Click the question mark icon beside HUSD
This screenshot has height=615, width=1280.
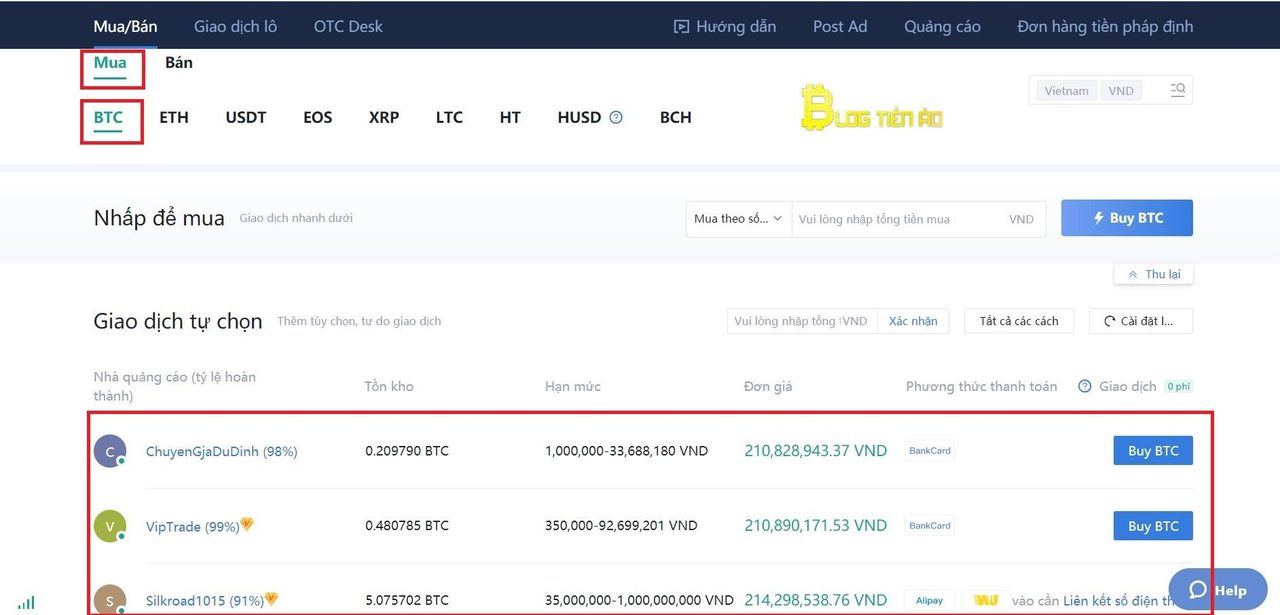(616, 117)
